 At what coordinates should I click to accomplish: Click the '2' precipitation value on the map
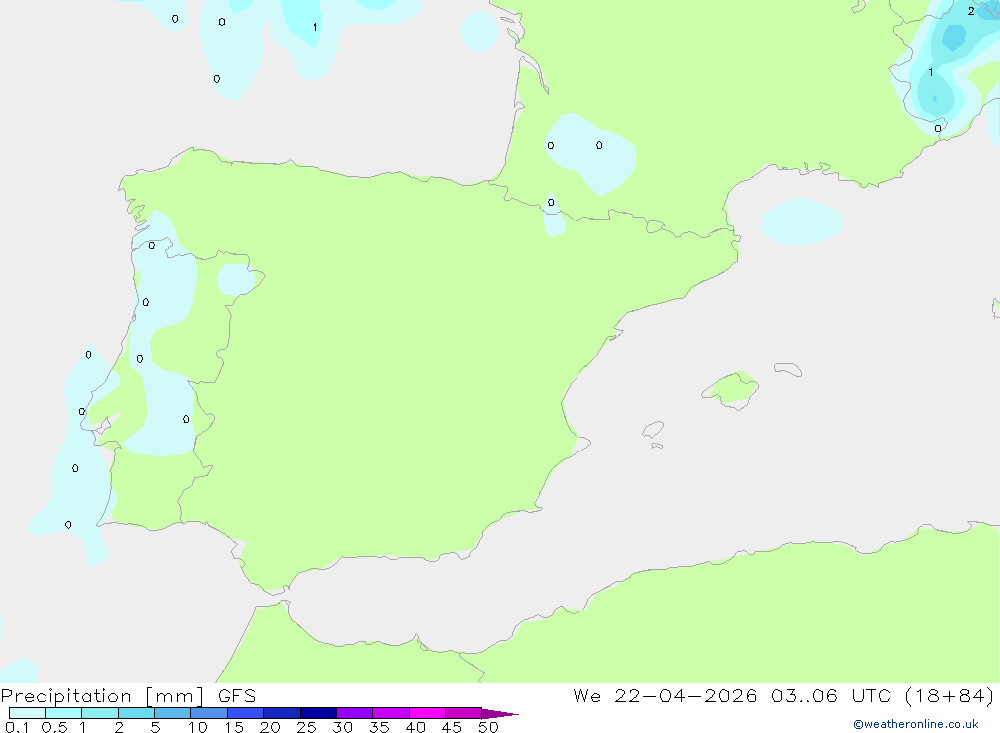click(x=971, y=11)
